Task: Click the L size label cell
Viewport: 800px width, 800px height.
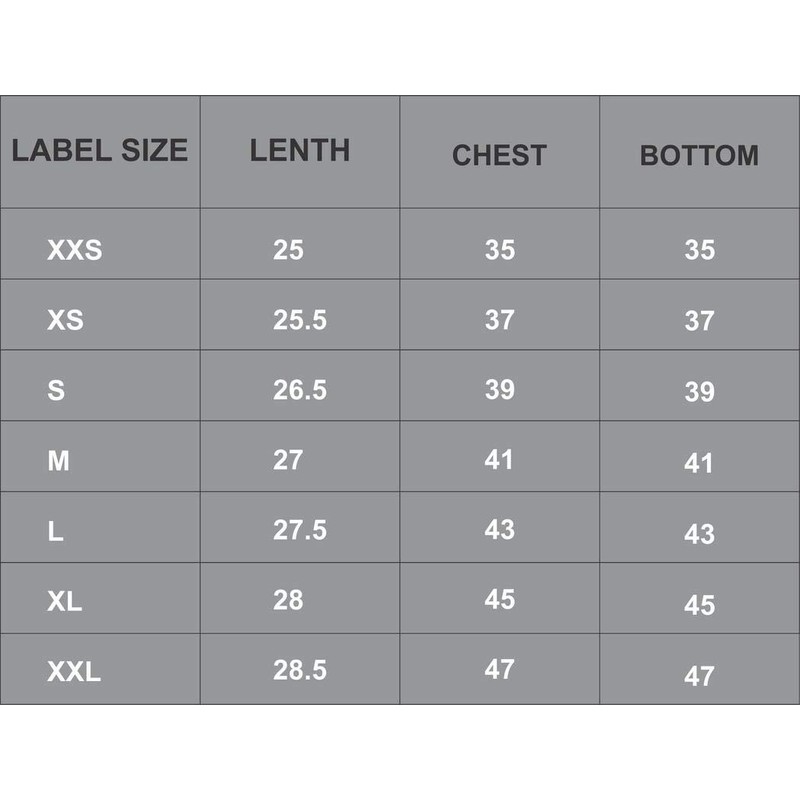Action: pos(55,532)
